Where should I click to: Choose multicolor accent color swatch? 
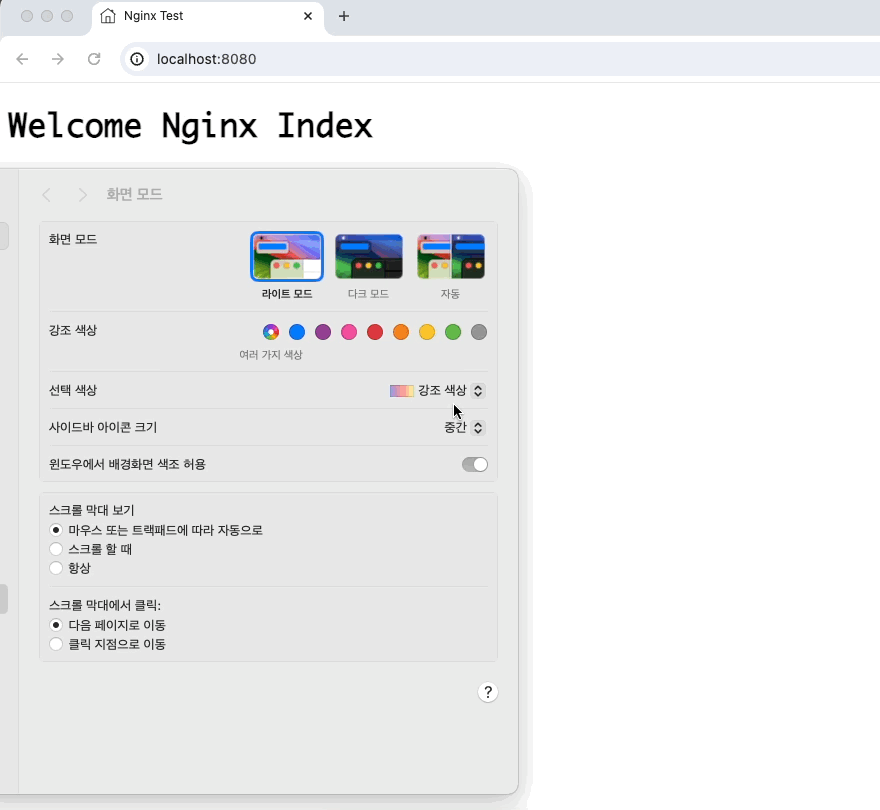[271, 332]
